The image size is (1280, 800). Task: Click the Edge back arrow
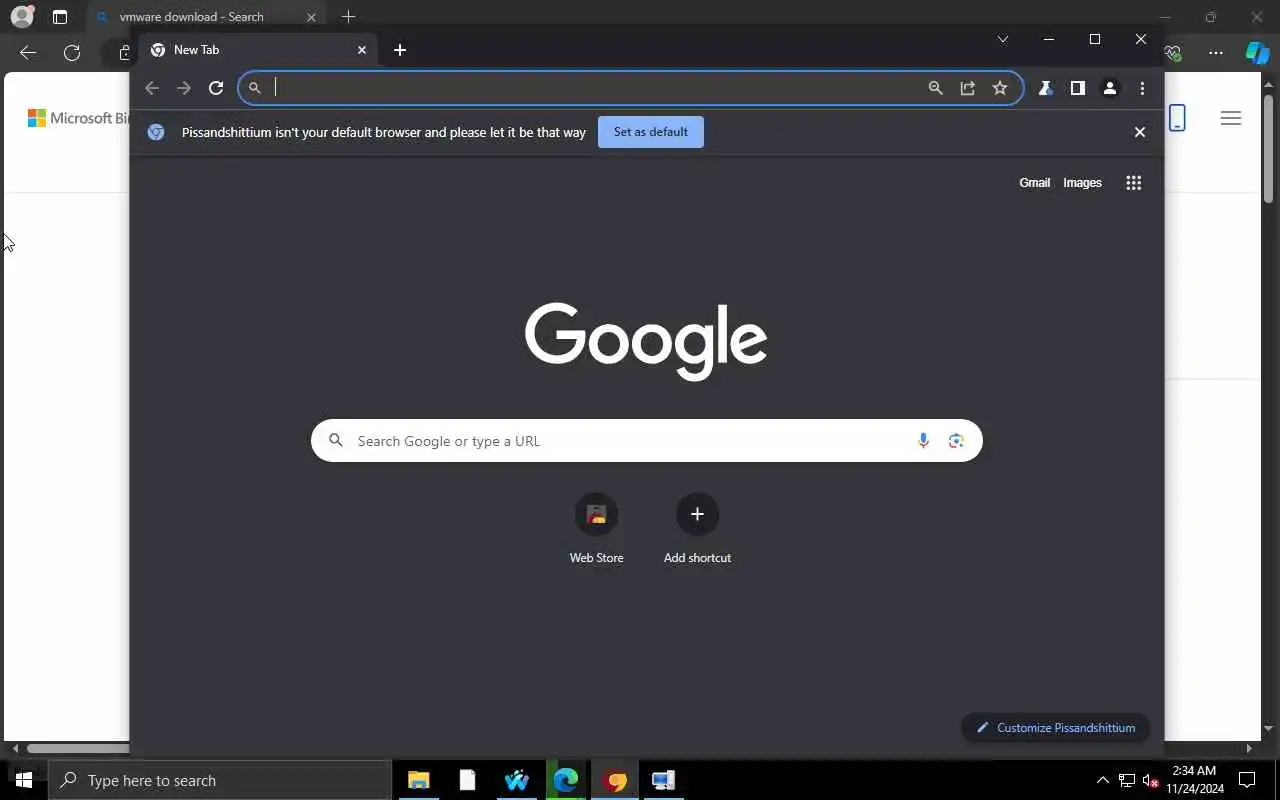[x=28, y=53]
